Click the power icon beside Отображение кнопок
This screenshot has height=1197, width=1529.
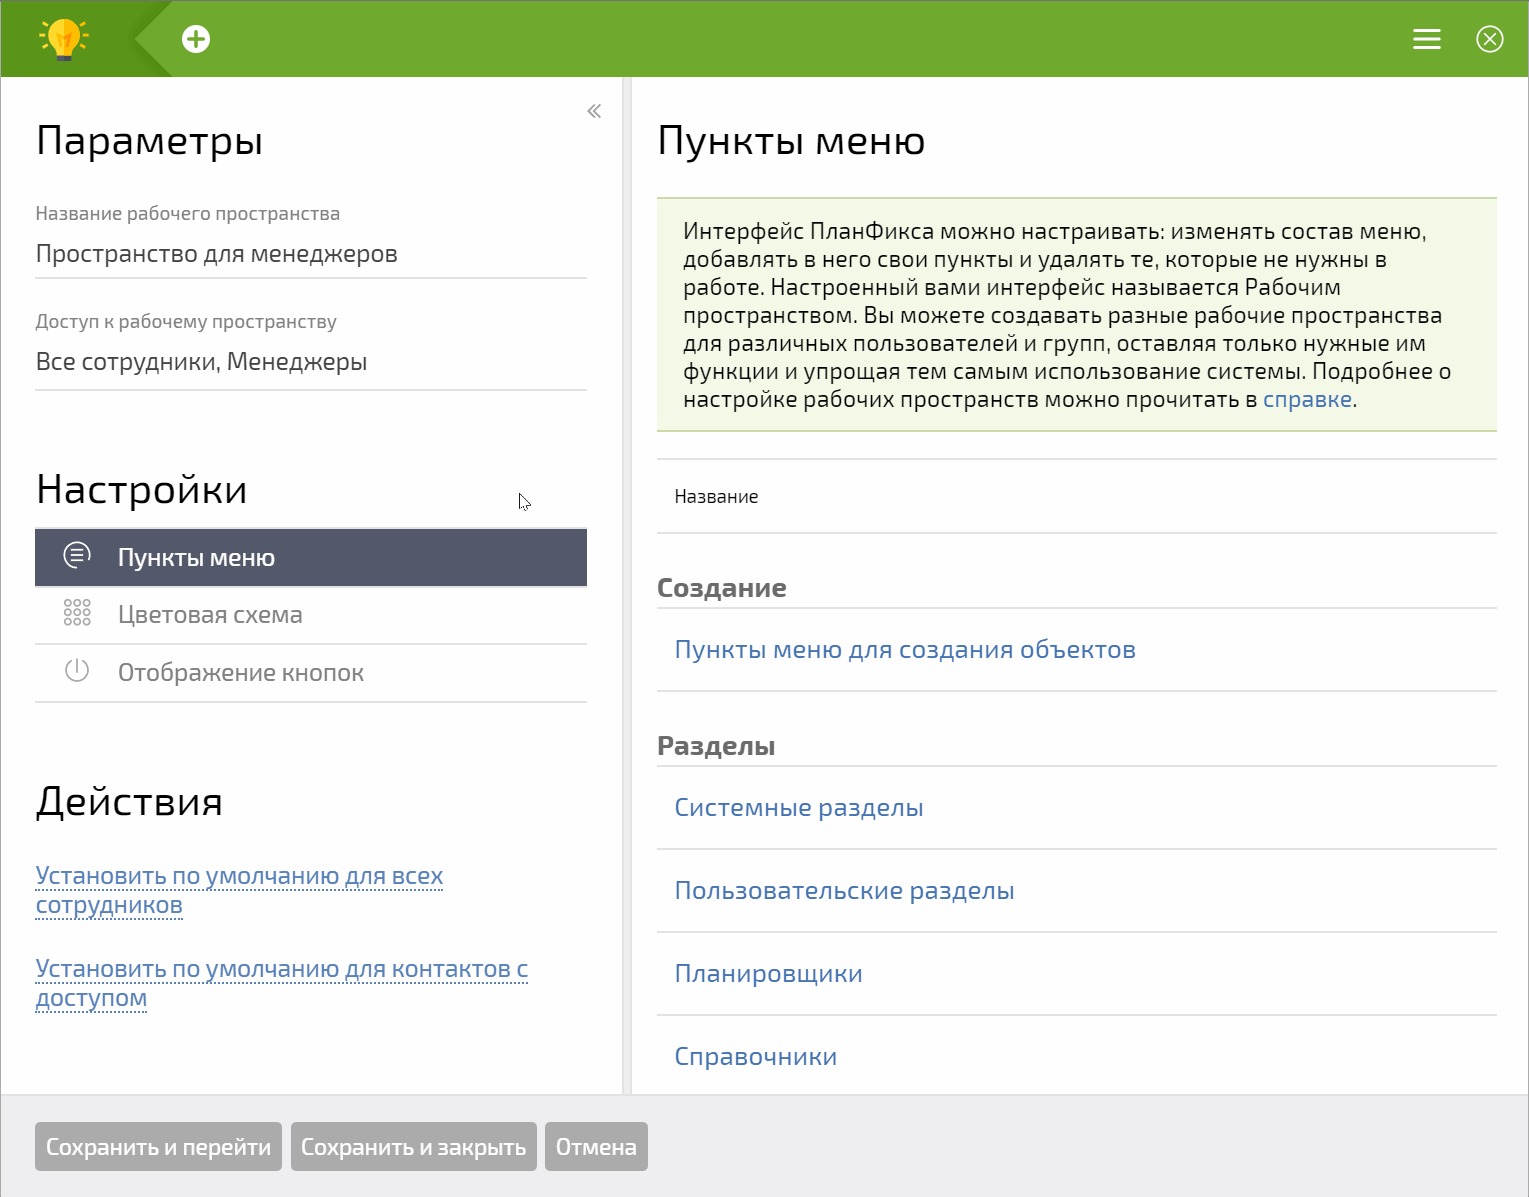pos(77,670)
